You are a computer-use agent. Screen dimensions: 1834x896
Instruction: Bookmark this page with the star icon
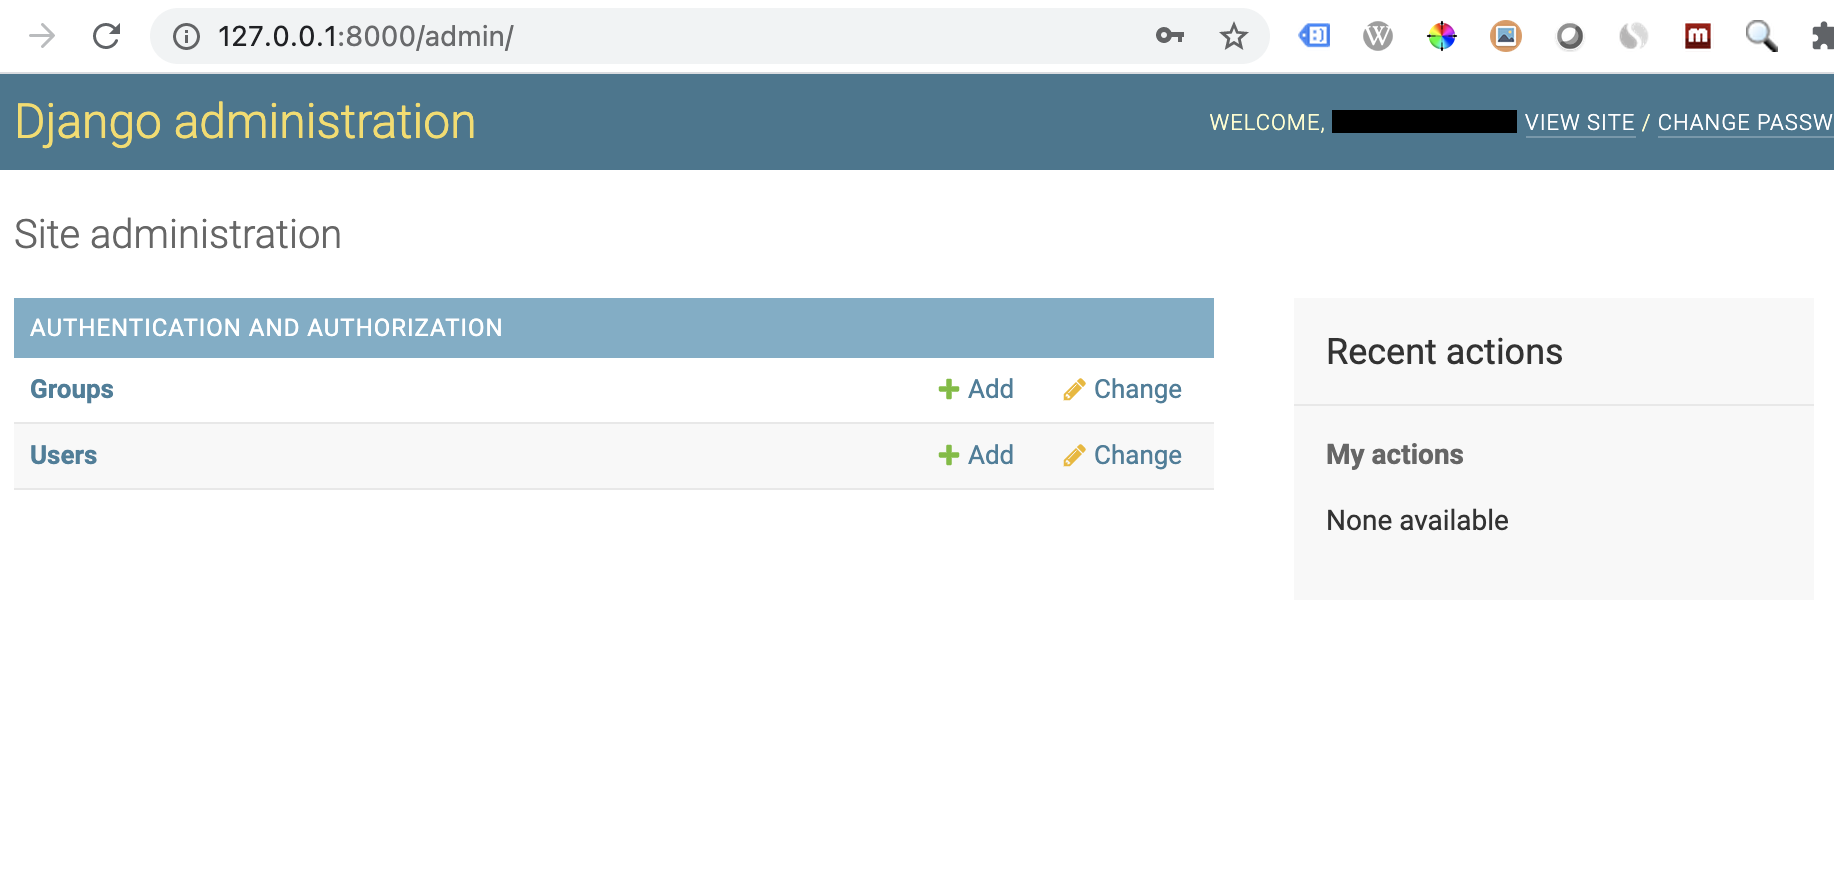(x=1234, y=37)
